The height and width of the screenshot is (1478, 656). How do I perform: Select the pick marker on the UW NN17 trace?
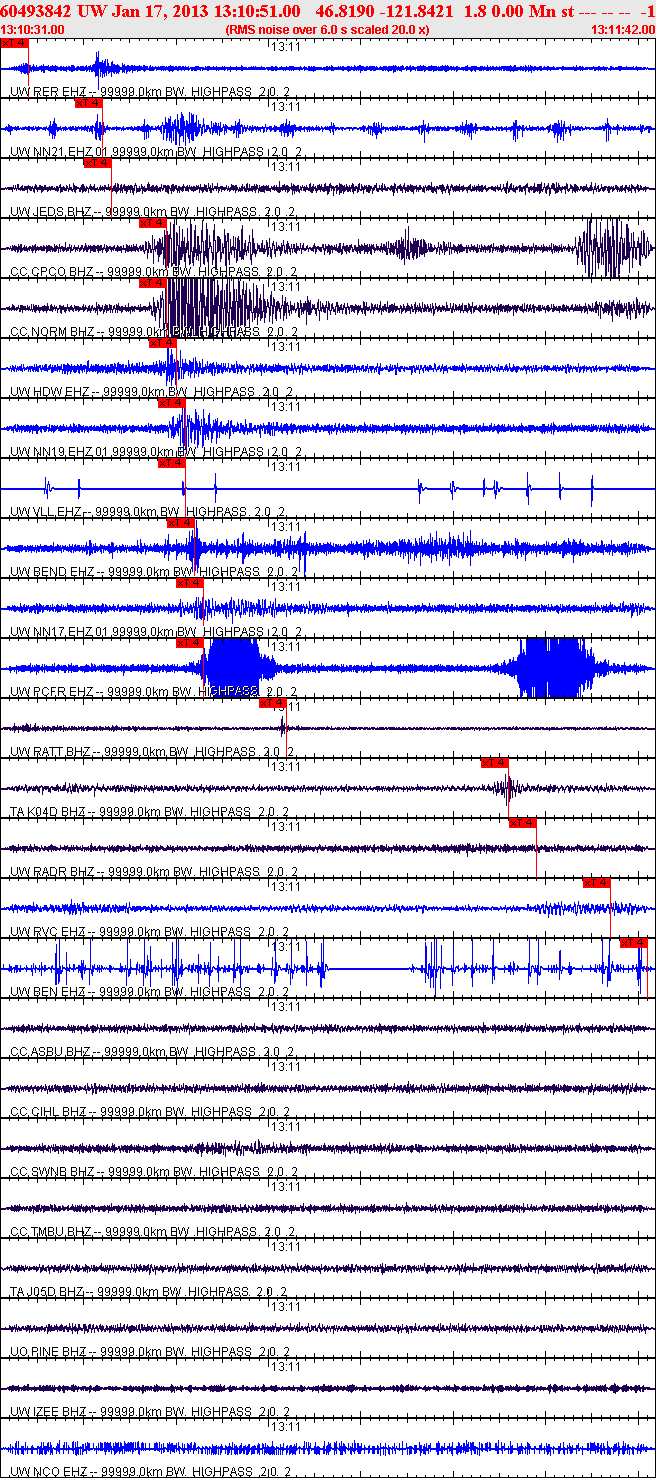(x=189, y=583)
